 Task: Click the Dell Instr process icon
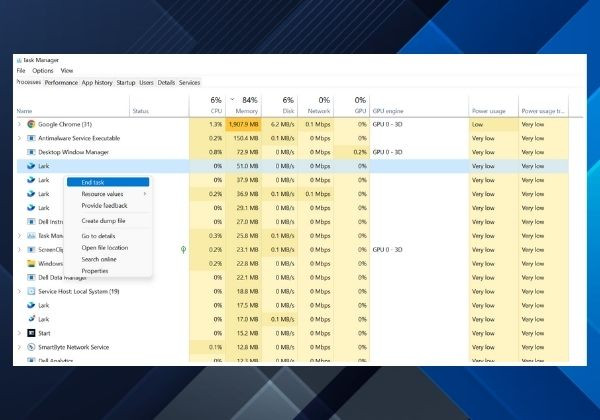(x=31, y=221)
